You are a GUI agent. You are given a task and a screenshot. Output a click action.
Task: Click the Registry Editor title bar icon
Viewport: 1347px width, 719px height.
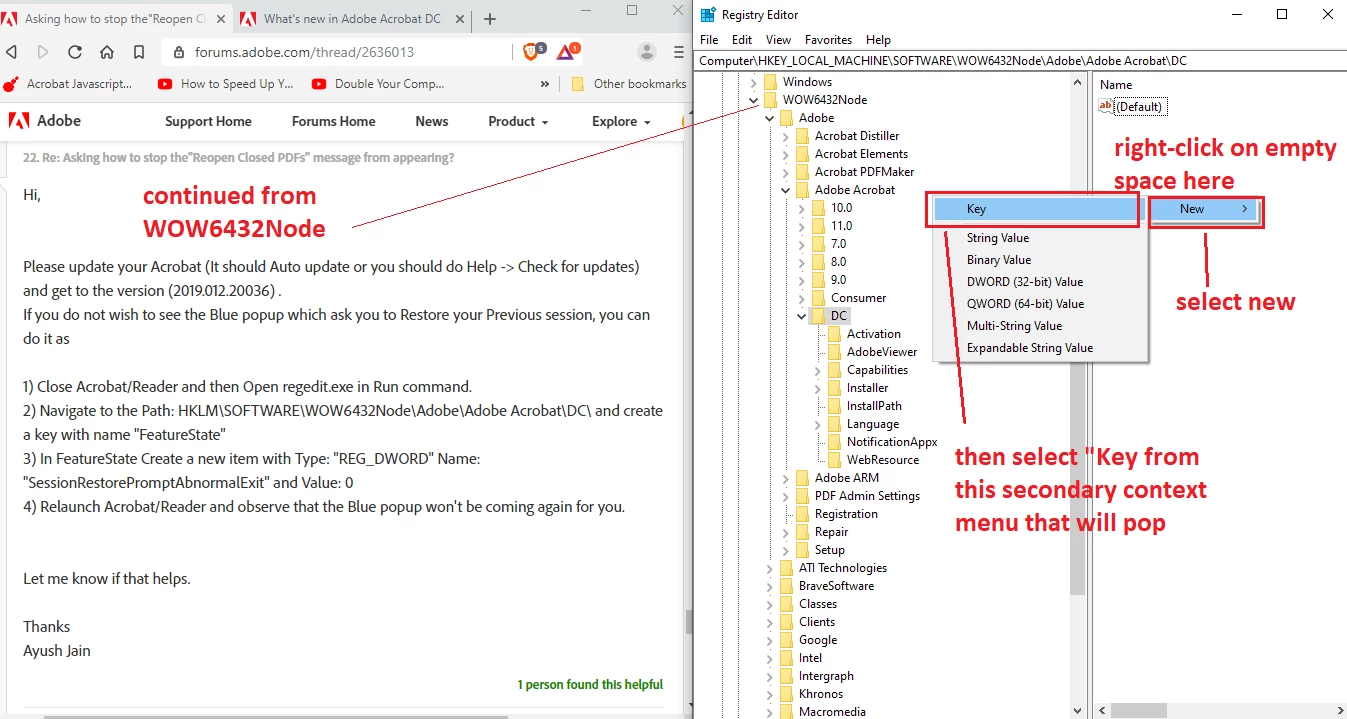[x=708, y=14]
